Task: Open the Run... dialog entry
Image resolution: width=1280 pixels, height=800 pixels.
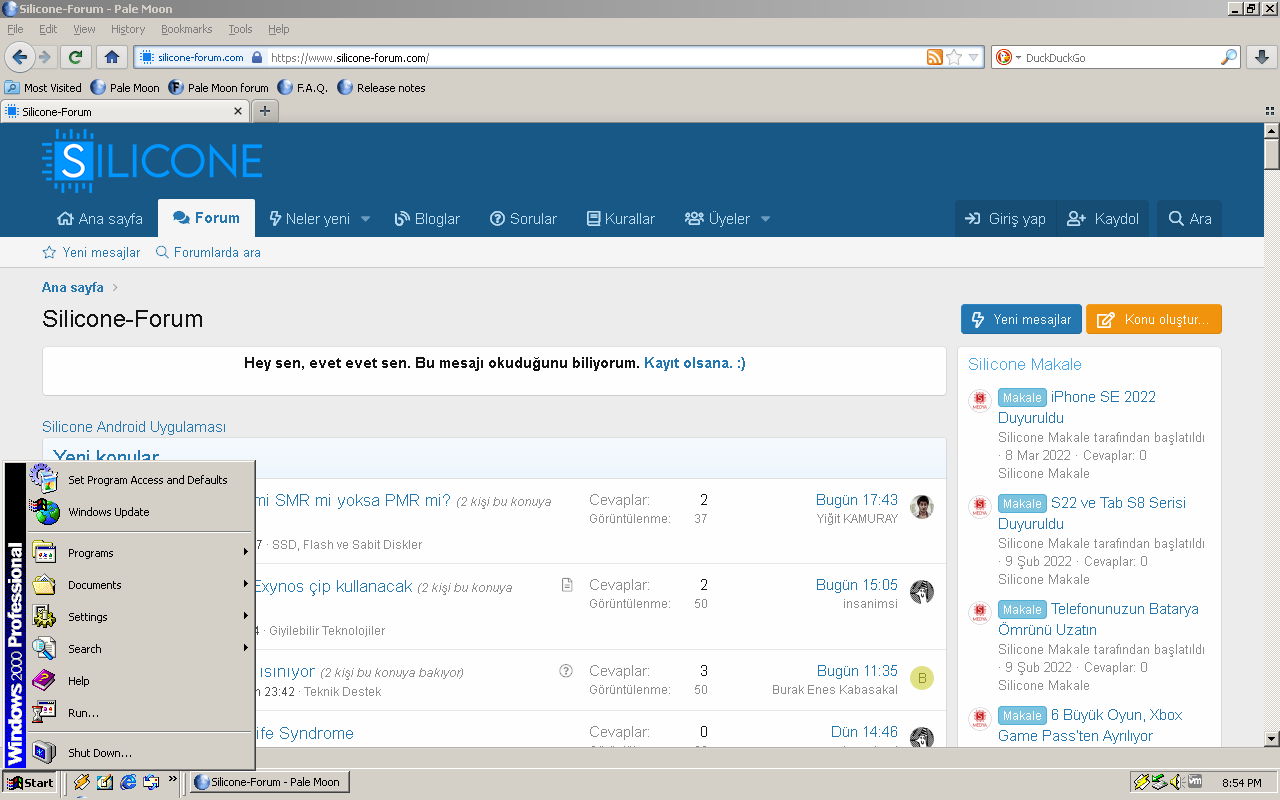Action: pos(140,713)
